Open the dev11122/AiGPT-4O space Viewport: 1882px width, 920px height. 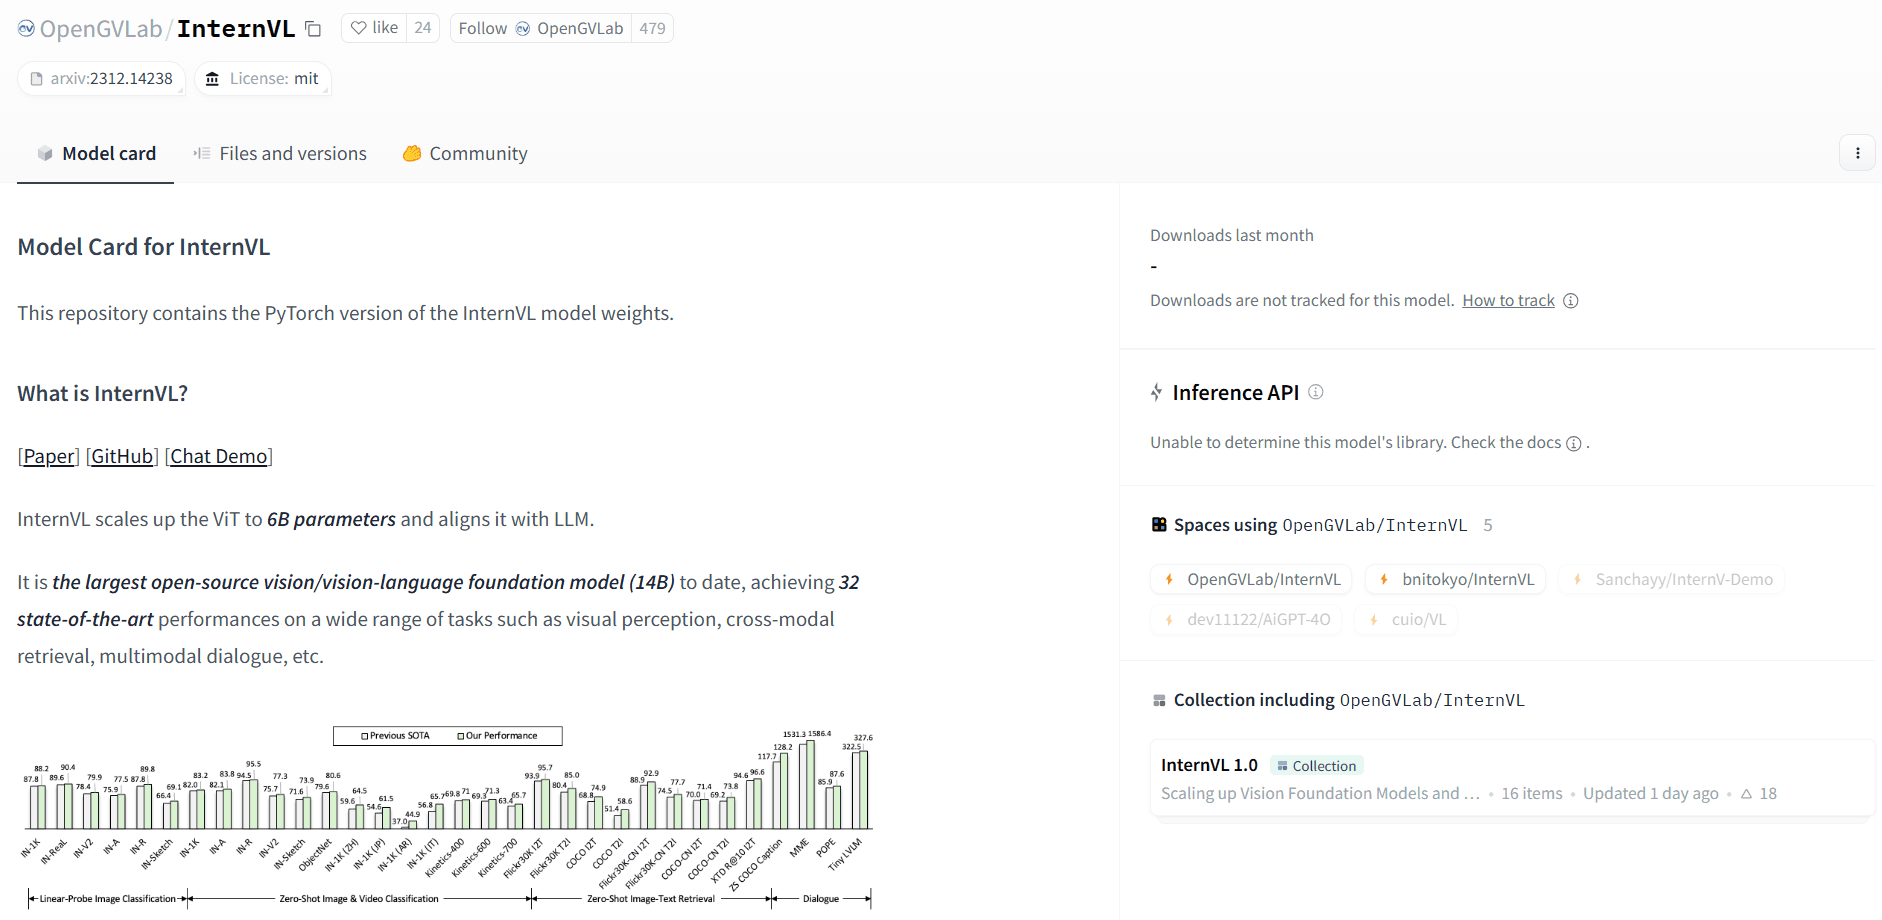1246,619
